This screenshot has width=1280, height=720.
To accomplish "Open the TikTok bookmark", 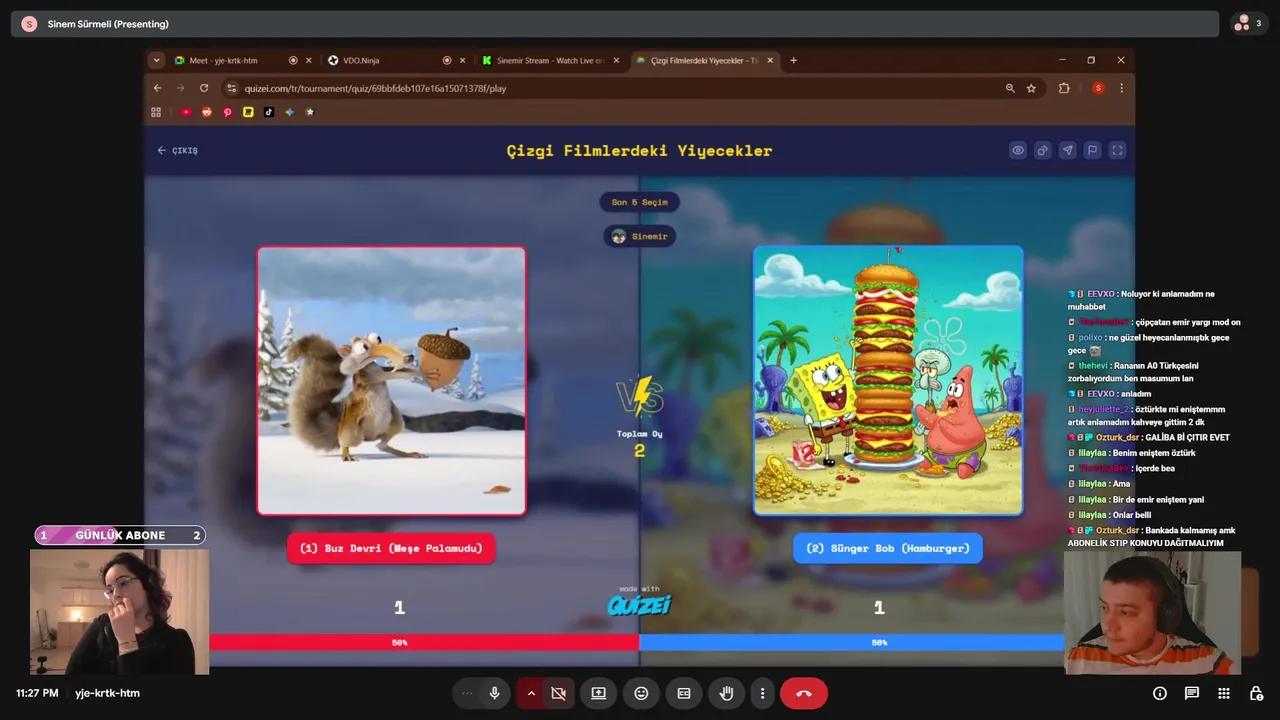I will pyautogui.click(x=269, y=112).
